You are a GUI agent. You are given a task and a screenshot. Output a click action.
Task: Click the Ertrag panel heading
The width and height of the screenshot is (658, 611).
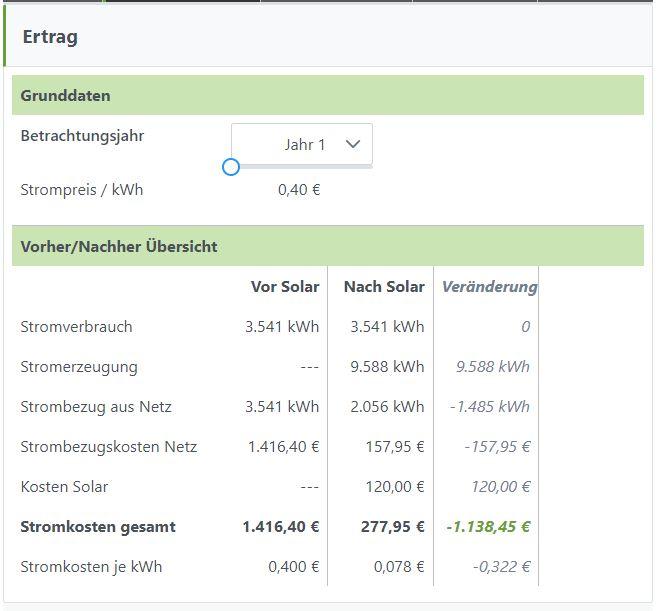pos(50,37)
